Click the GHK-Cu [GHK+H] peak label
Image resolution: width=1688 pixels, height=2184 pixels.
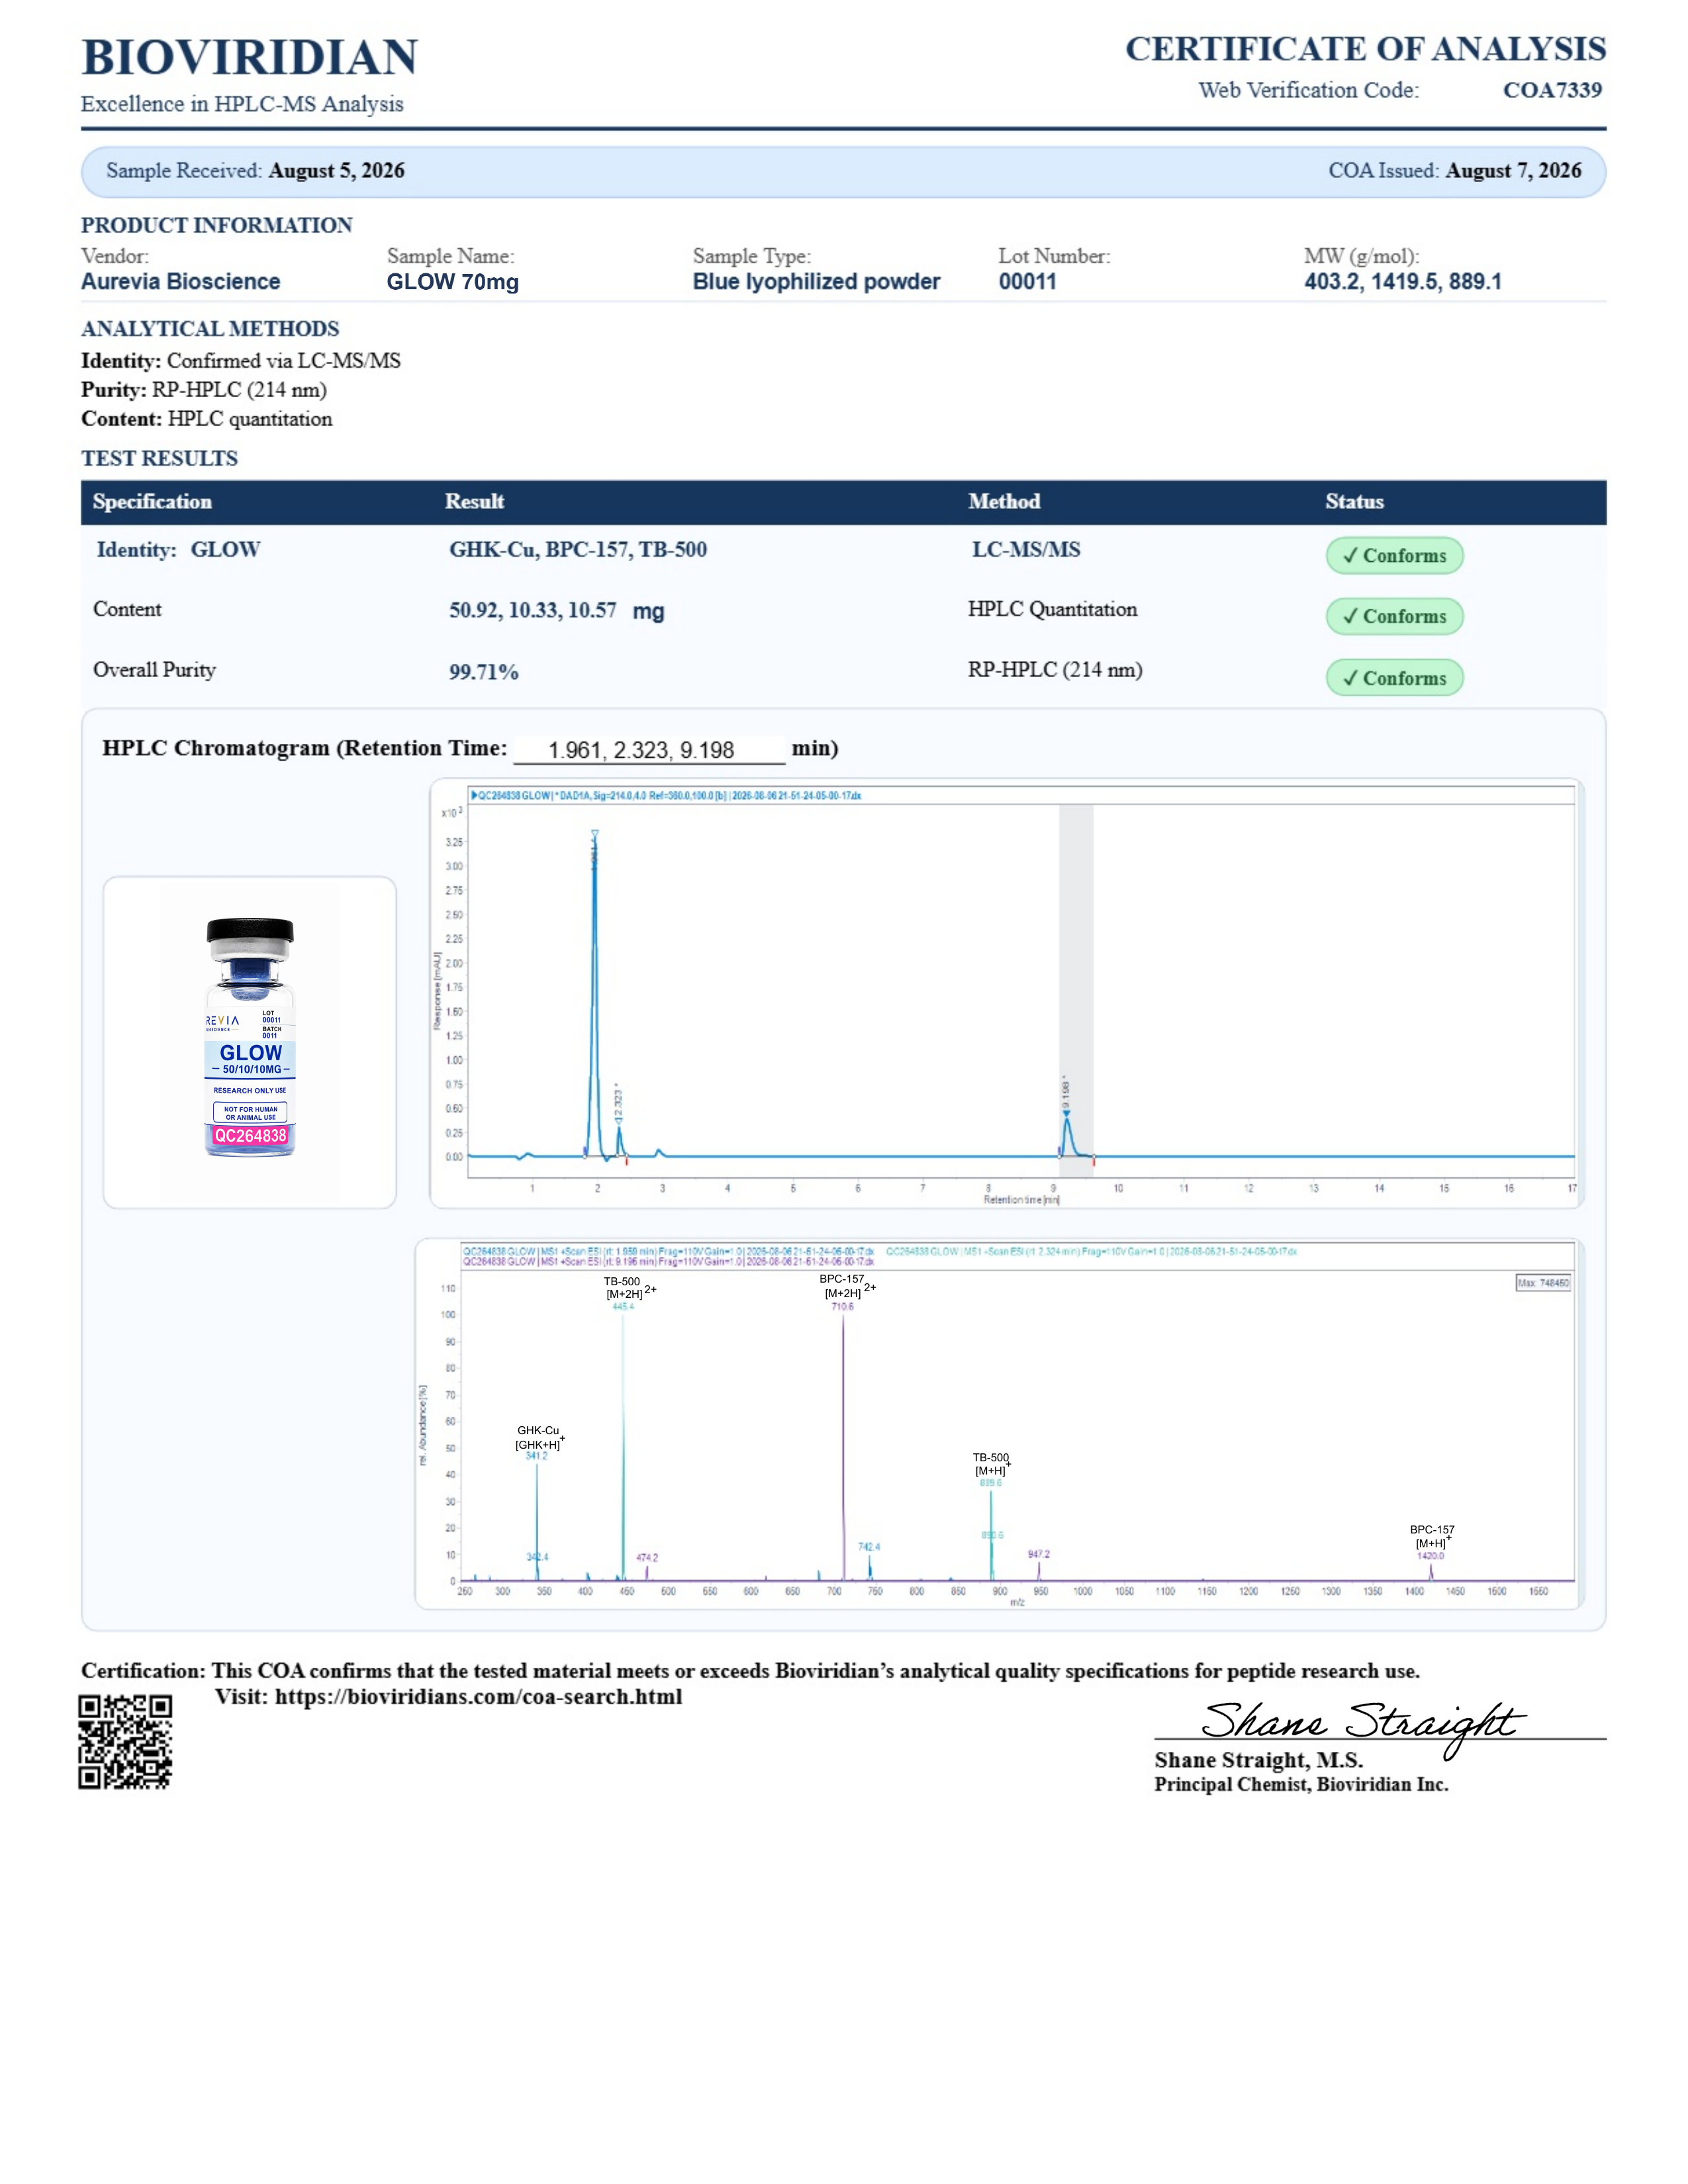click(539, 1438)
